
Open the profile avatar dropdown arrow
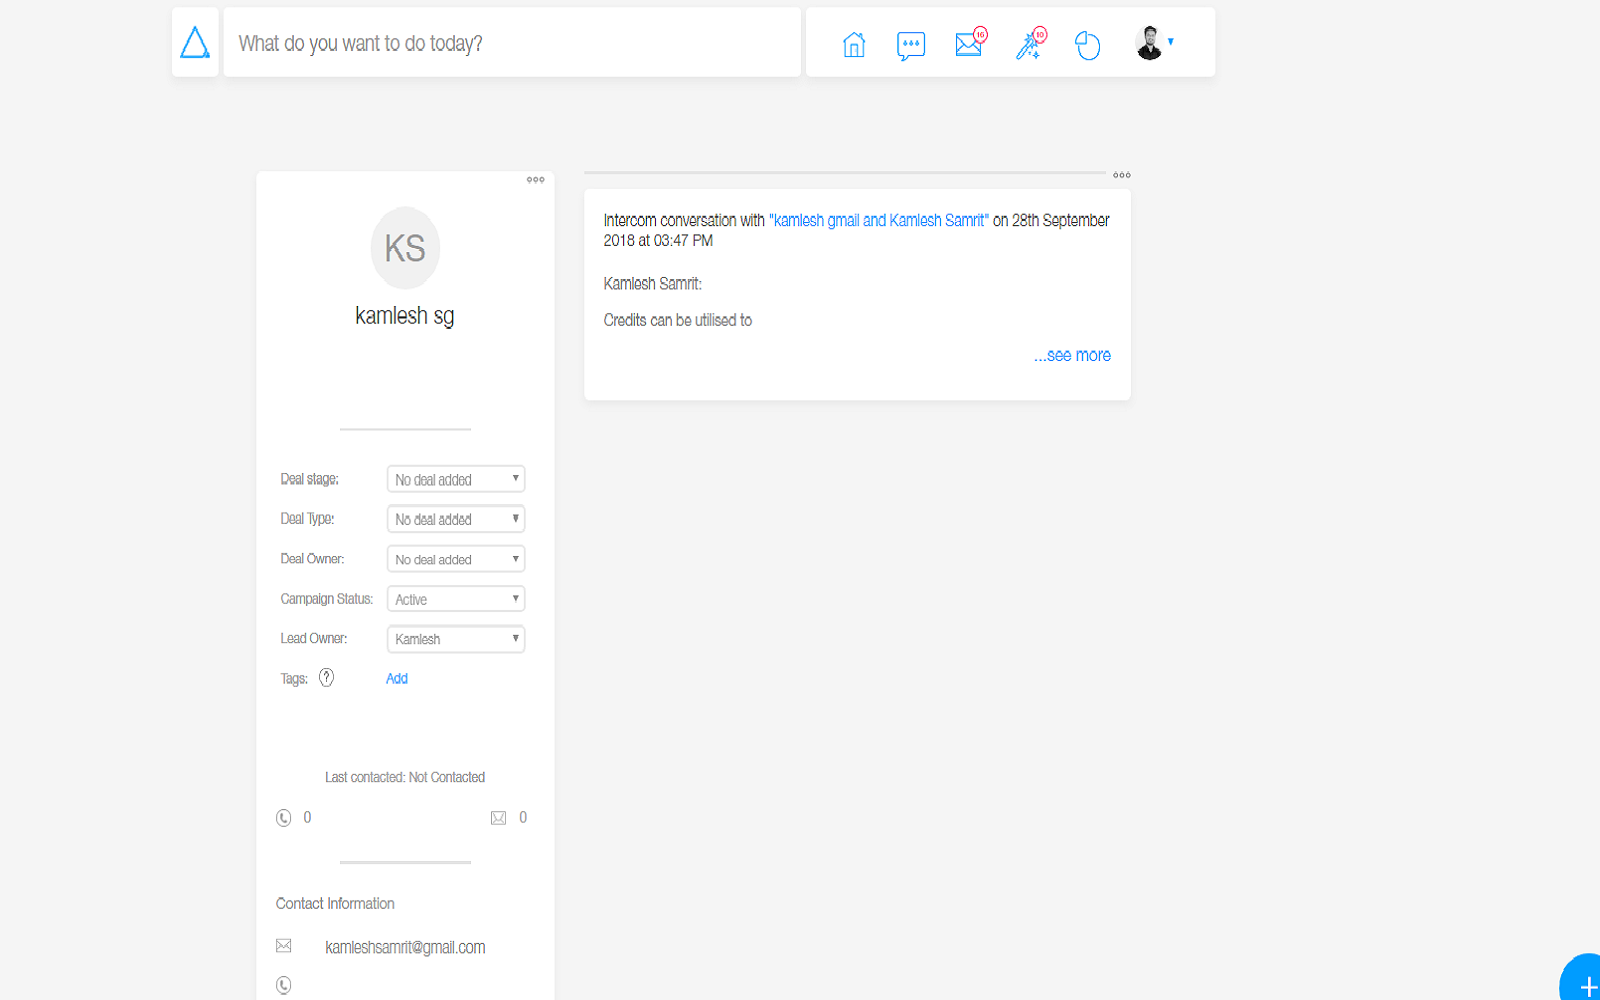pyautogui.click(x=1171, y=41)
